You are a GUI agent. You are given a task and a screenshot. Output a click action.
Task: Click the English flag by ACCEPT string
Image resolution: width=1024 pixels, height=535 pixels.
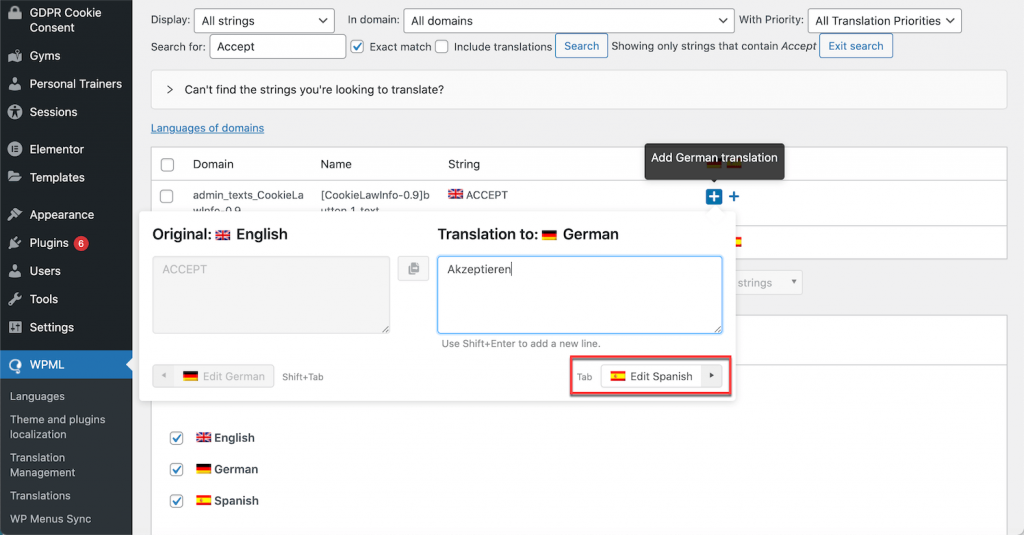[x=455, y=194]
